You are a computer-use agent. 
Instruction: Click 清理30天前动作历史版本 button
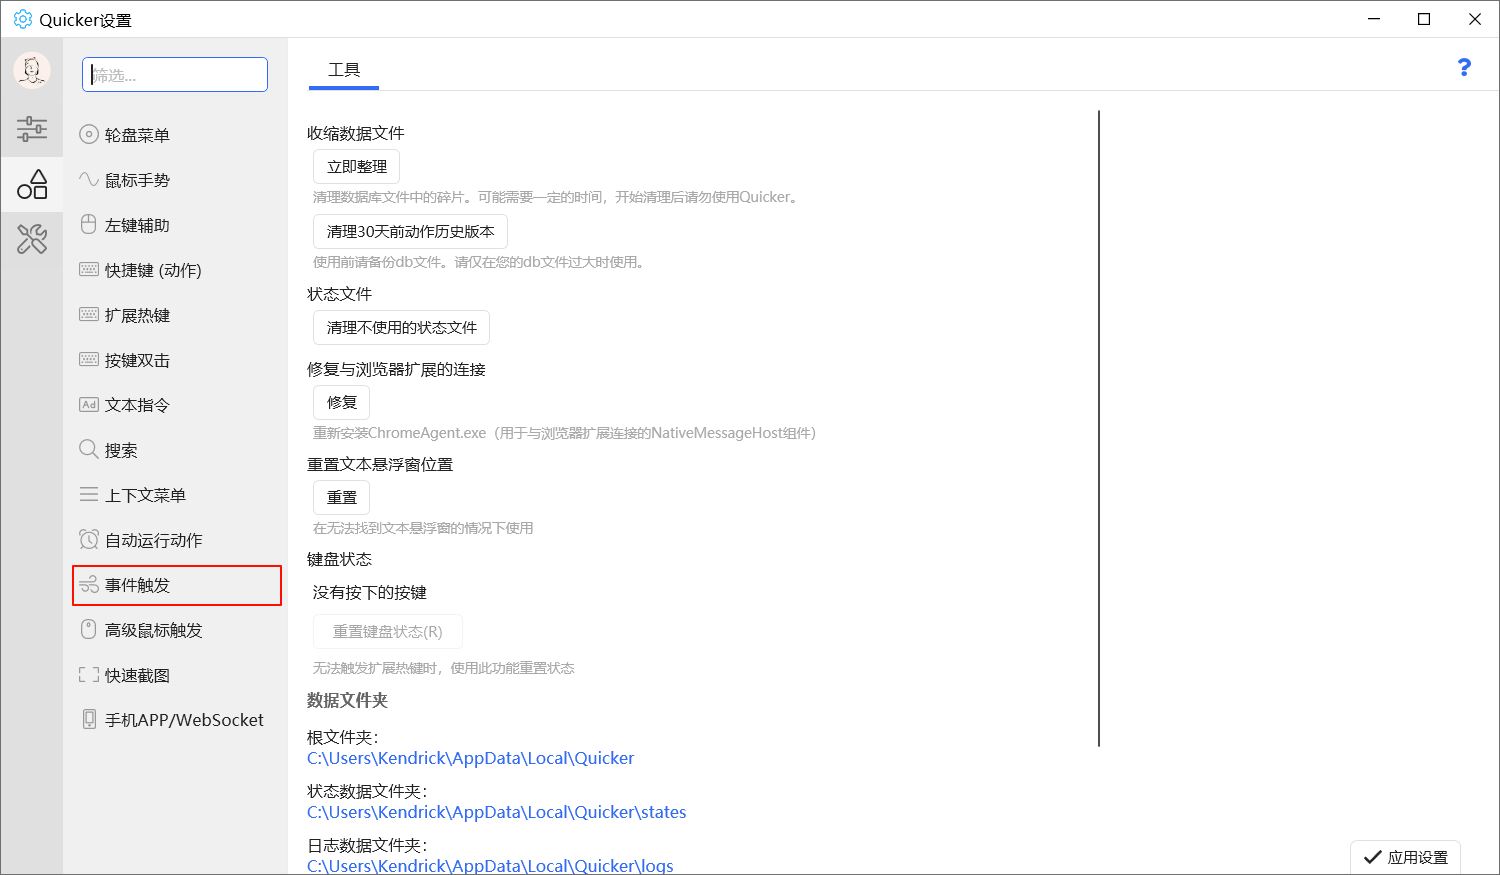[x=410, y=231]
